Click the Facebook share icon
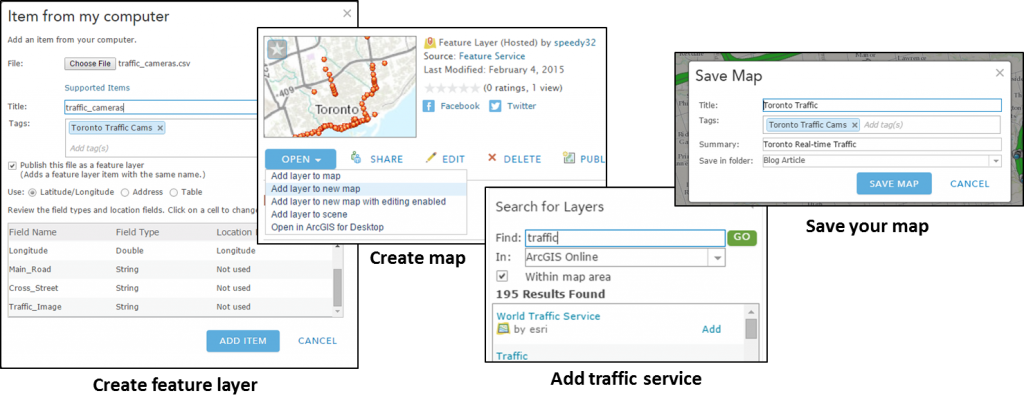1024x409 pixels. [x=428, y=106]
